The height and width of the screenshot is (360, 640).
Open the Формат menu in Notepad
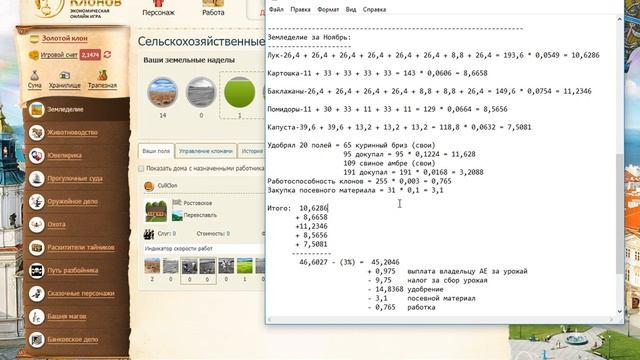tap(328, 9)
